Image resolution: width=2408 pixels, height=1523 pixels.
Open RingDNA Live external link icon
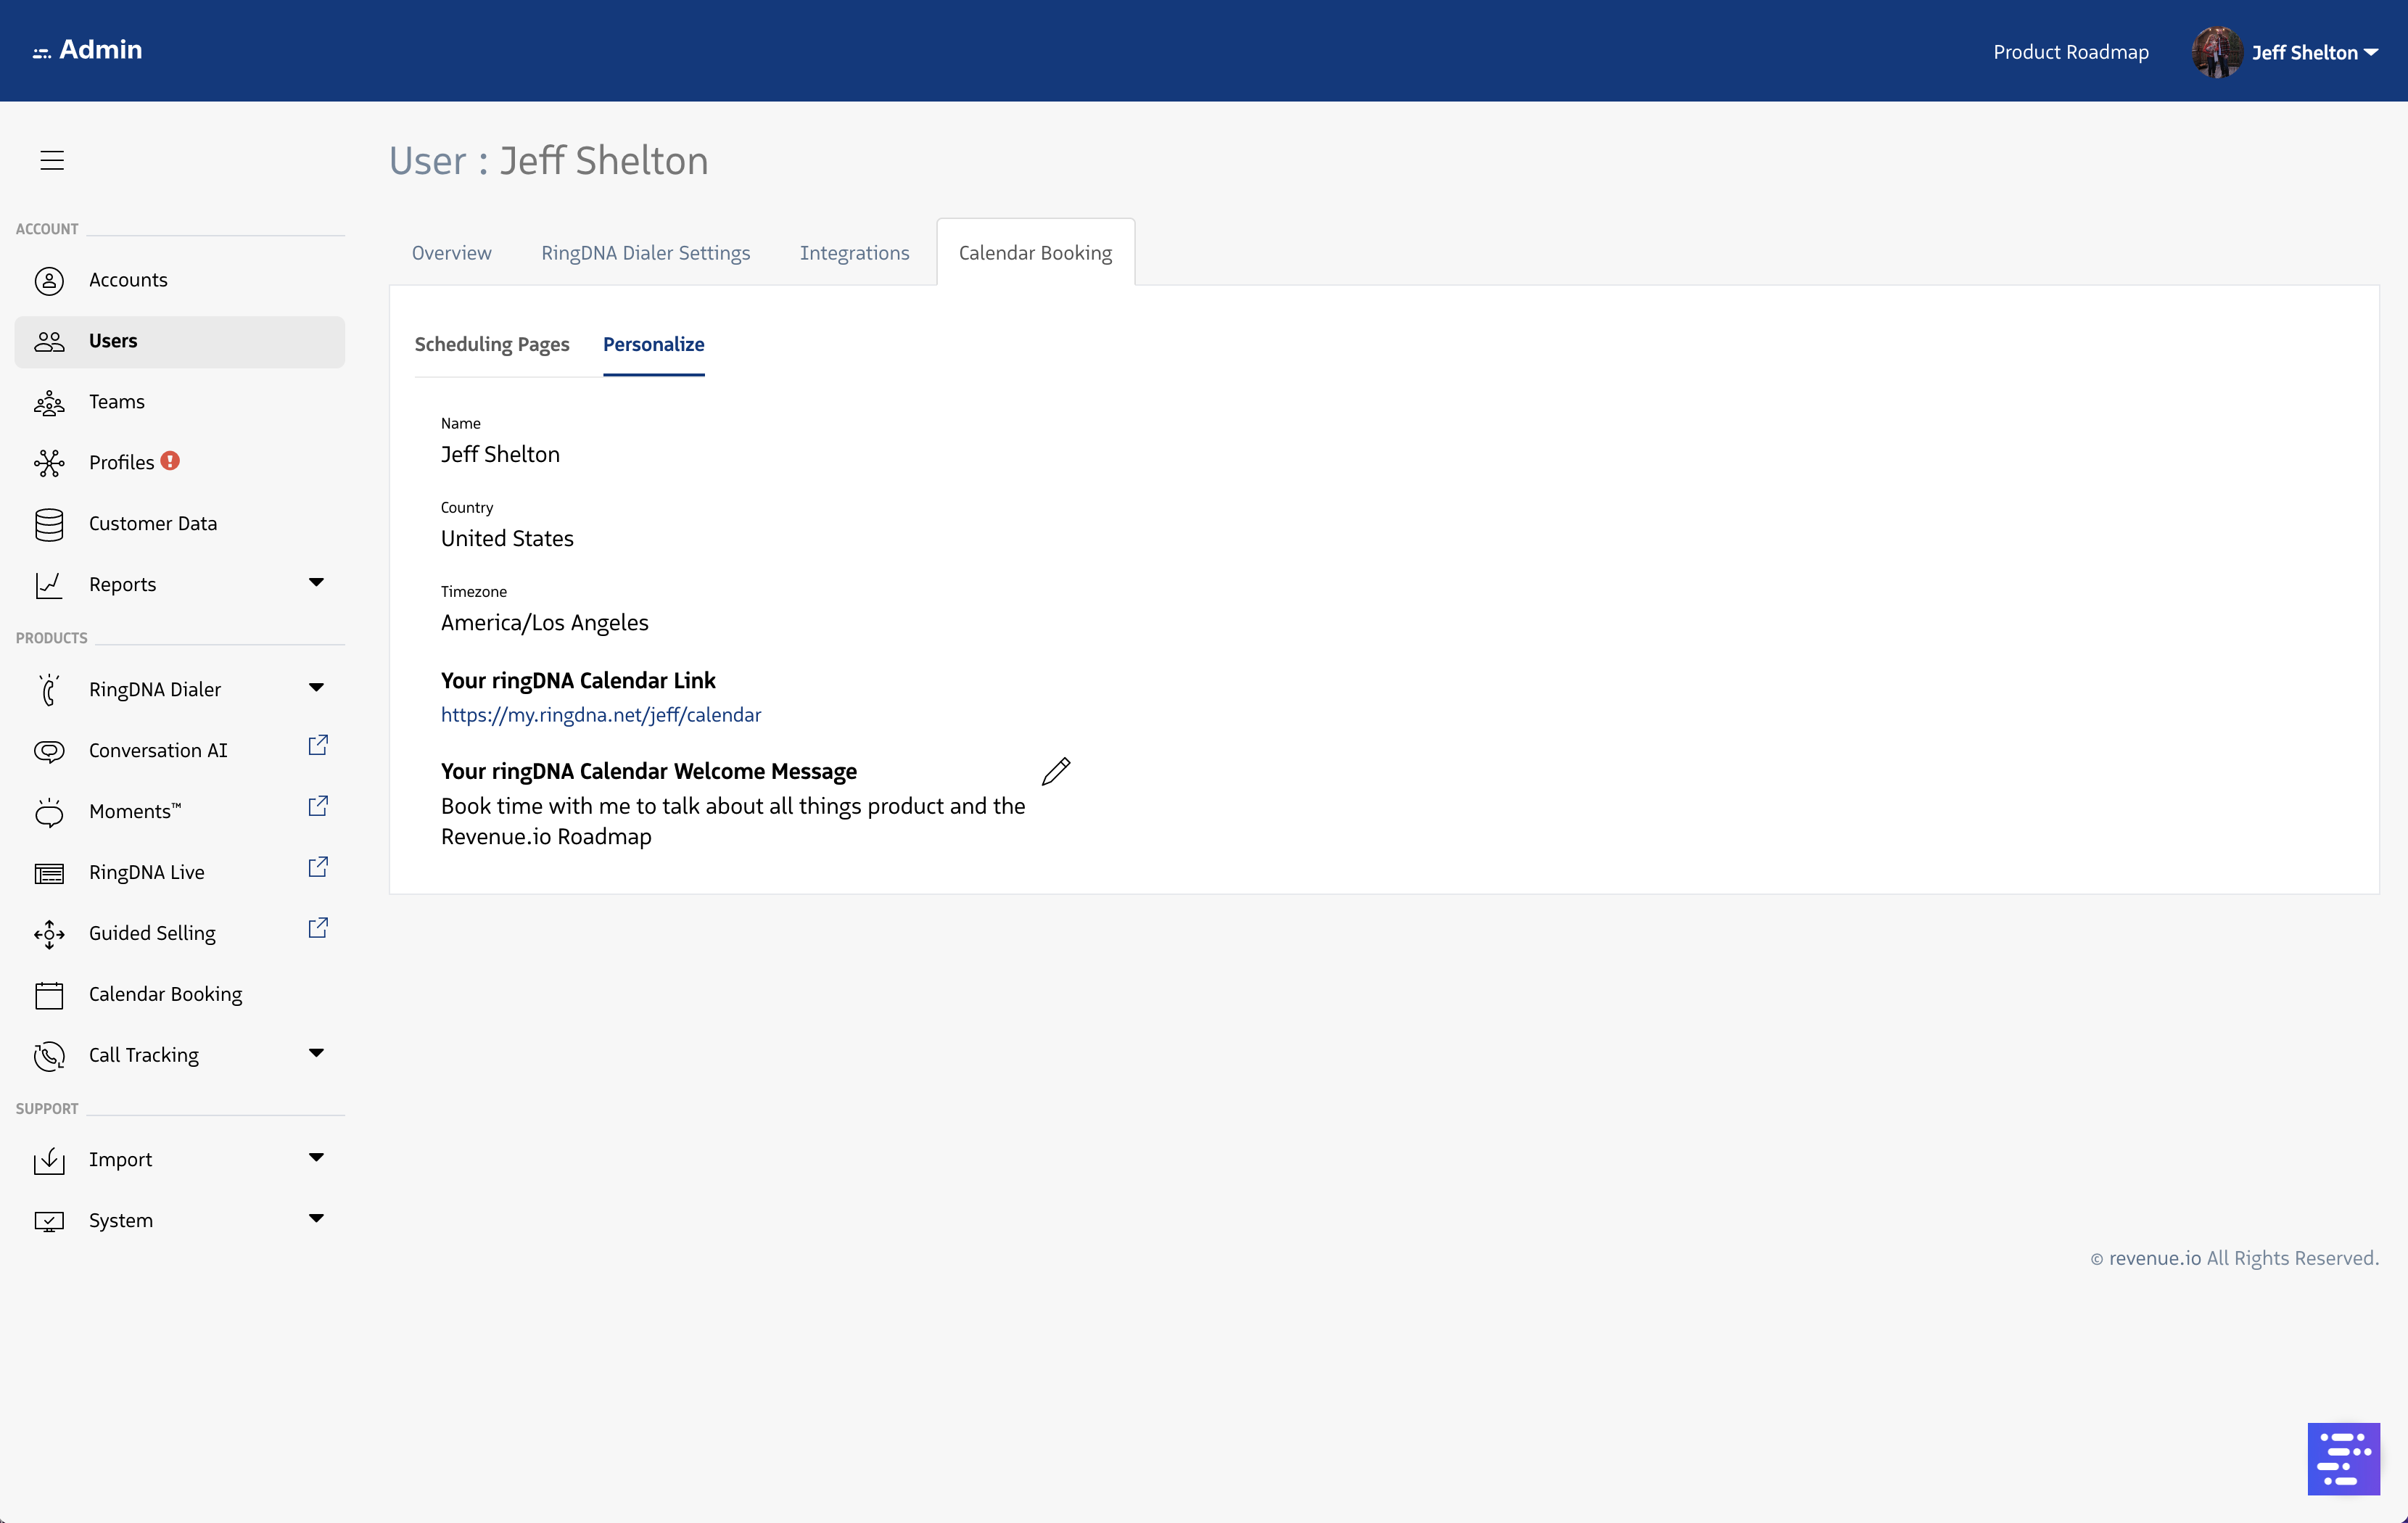point(318,867)
